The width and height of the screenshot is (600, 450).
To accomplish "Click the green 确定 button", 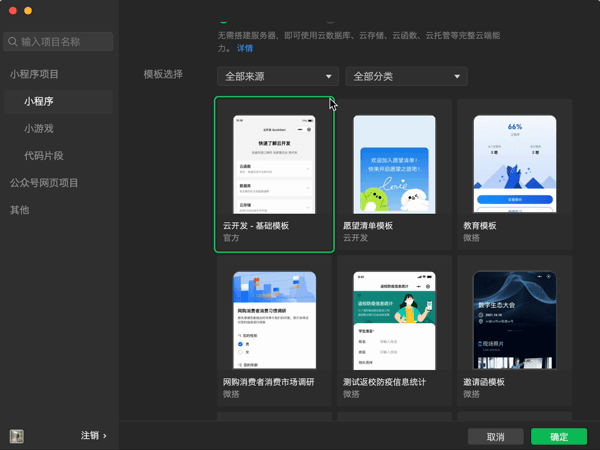I will [x=559, y=437].
